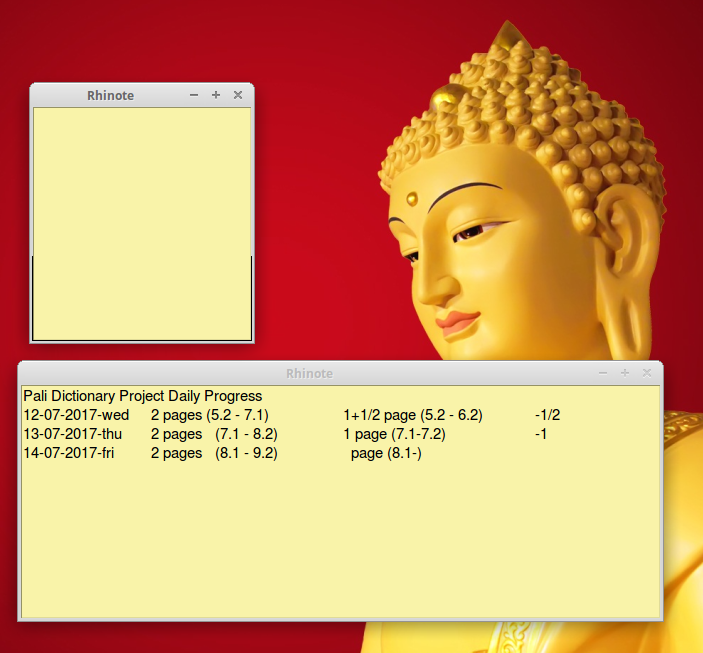Image resolution: width=703 pixels, height=653 pixels.
Task: Click the date '14-07-2017-fri'
Action: [x=69, y=453]
